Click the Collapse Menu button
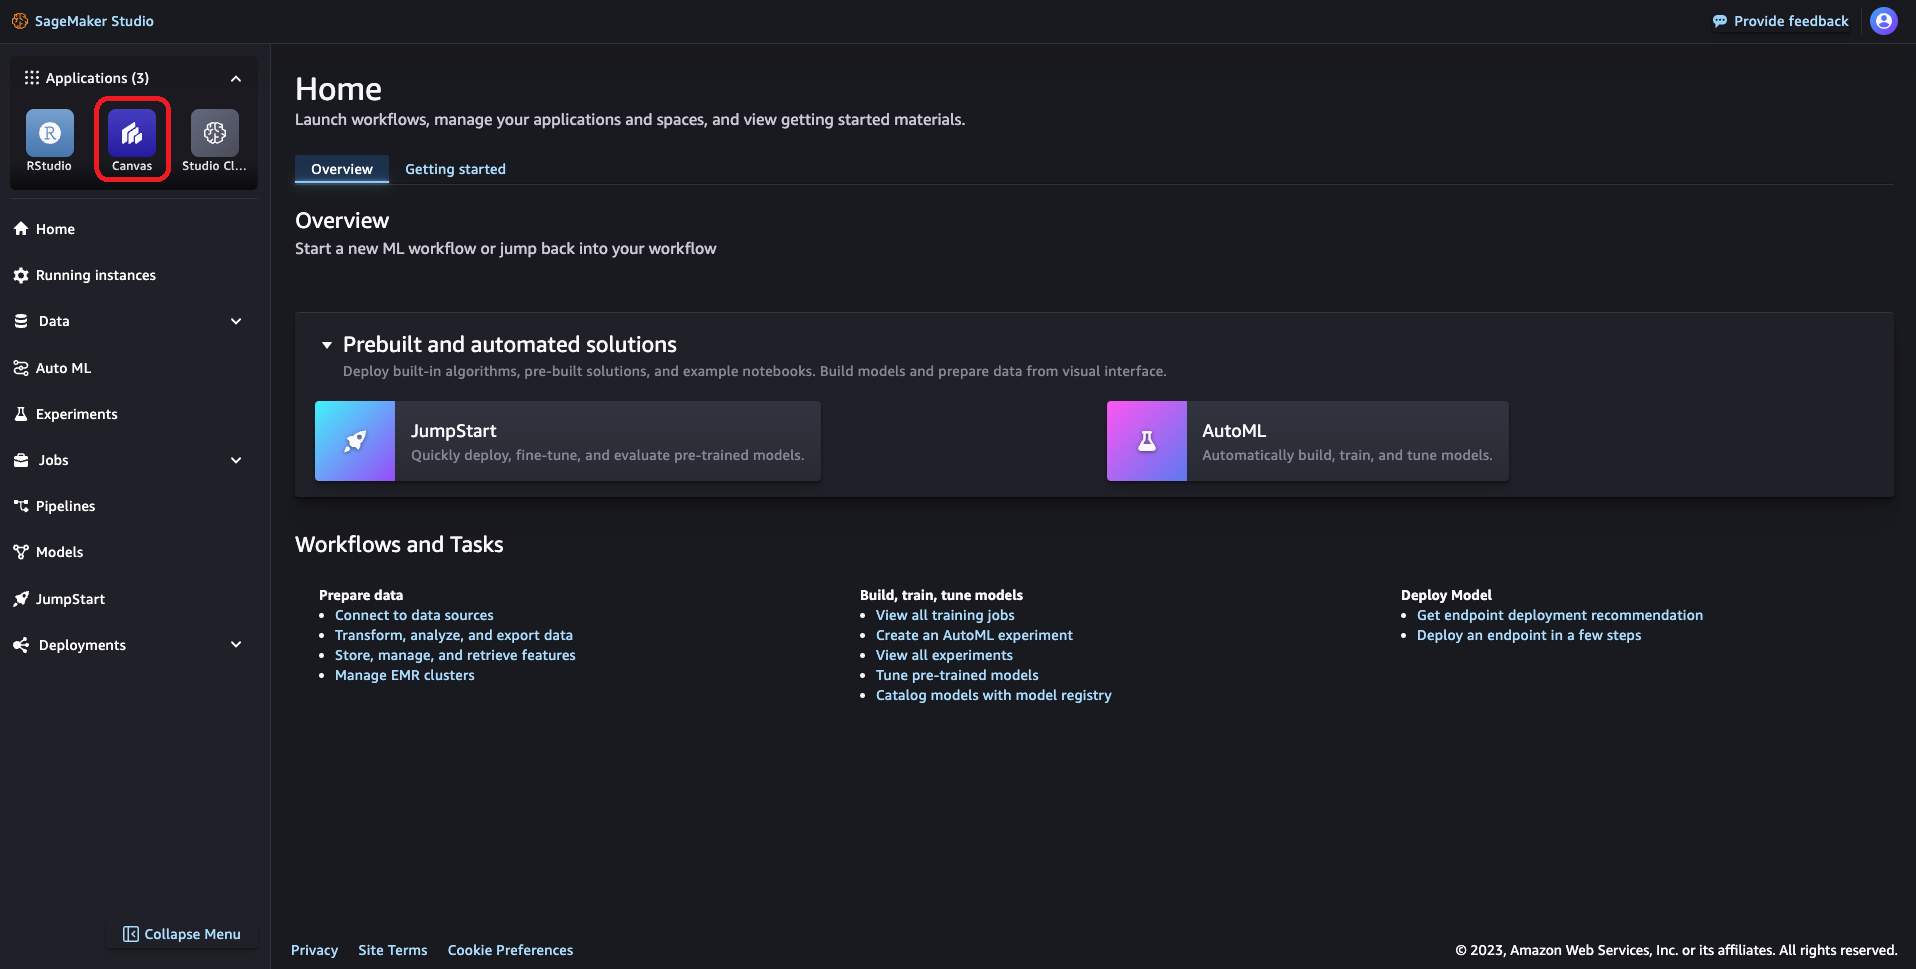 [x=182, y=934]
